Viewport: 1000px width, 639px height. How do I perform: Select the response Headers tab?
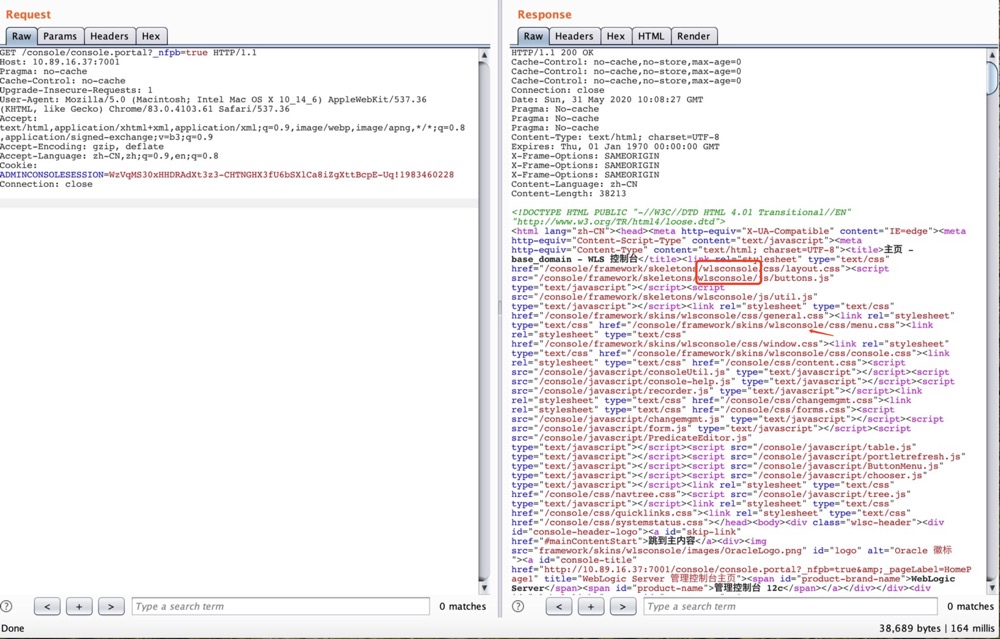click(573, 36)
